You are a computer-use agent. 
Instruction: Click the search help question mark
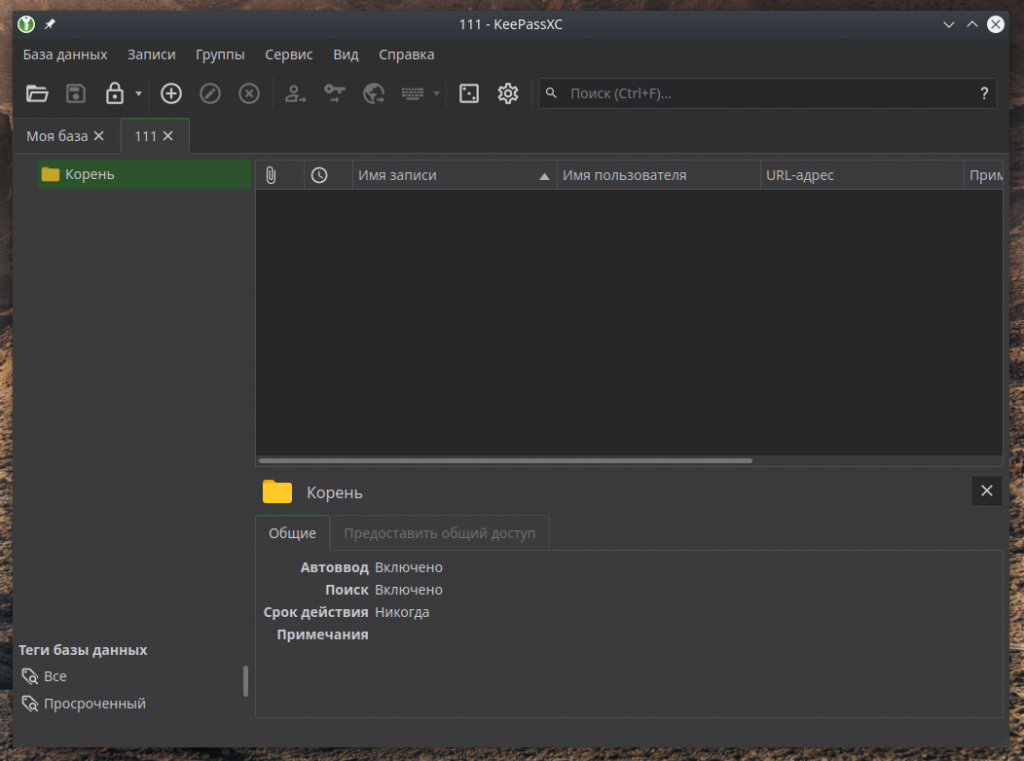(x=984, y=94)
